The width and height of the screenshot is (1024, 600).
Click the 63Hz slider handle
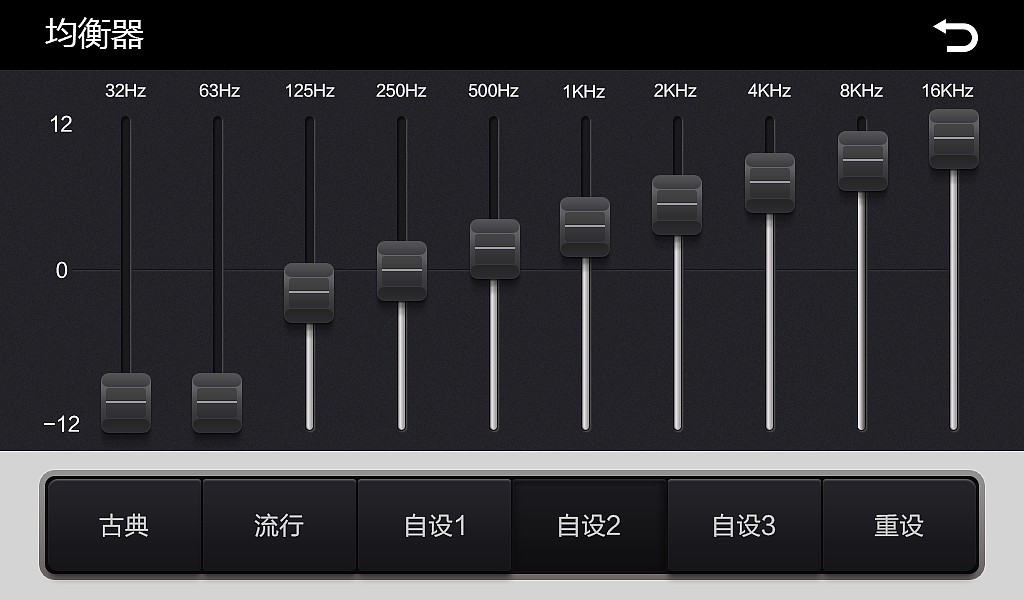pos(217,402)
